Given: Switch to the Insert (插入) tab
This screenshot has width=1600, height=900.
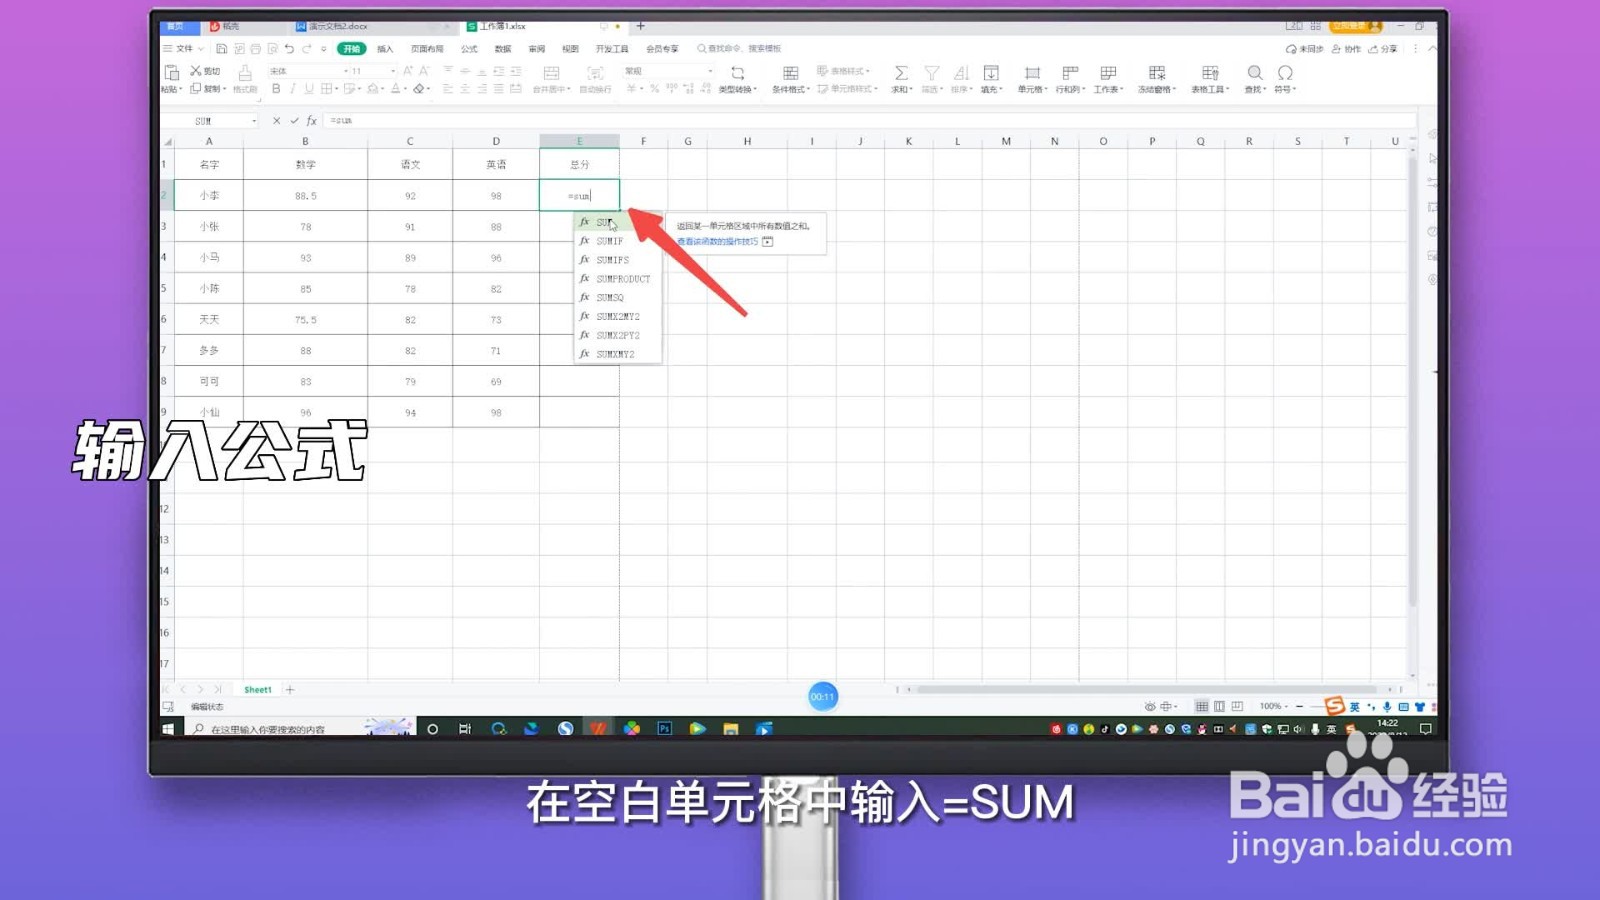Looking at the screenshot, I should click(385, 49).
